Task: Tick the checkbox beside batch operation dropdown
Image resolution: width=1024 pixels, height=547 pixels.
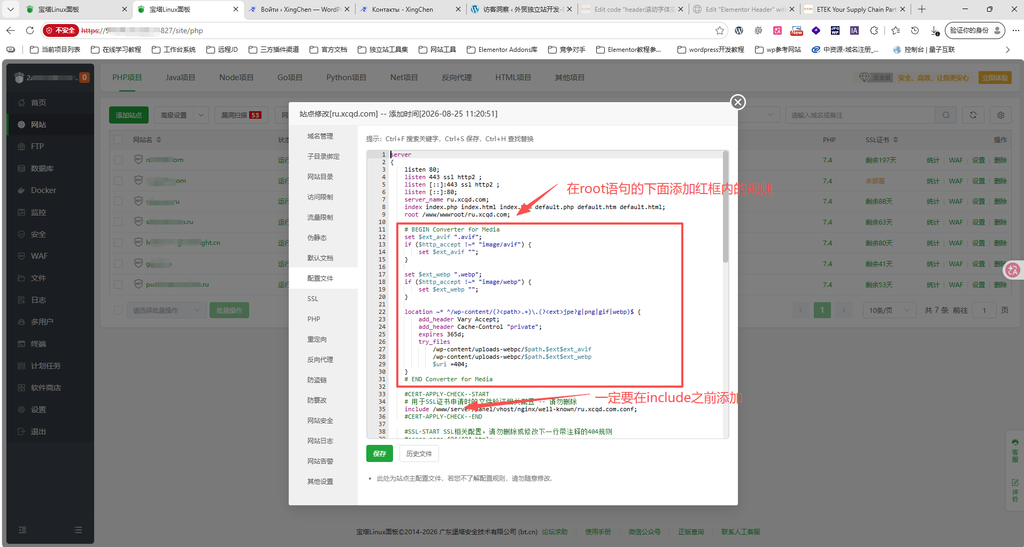Action: click(118, 310)
